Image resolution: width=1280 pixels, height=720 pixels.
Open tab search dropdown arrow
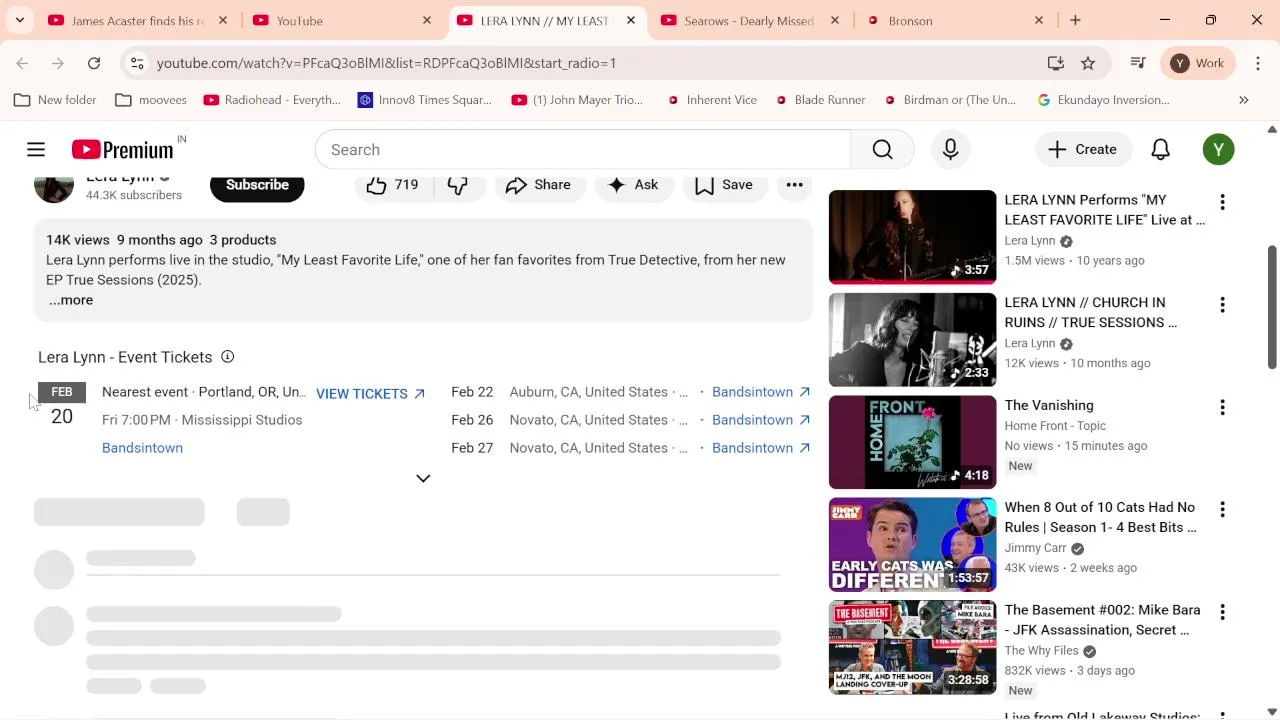click(x=19, y=20)
